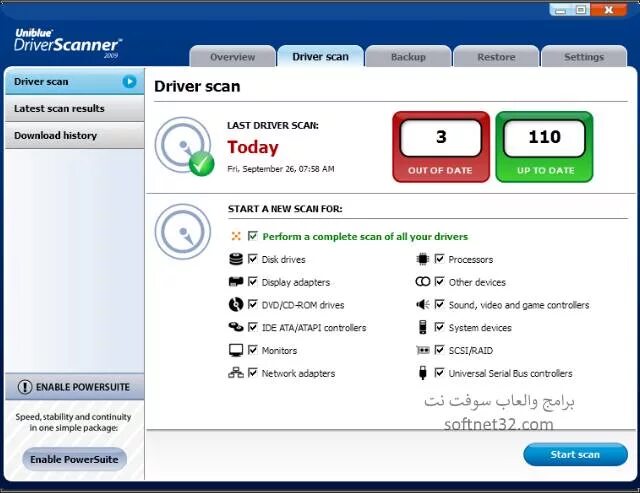
Task: Click the Other devices icon
Action: (422, 282)
